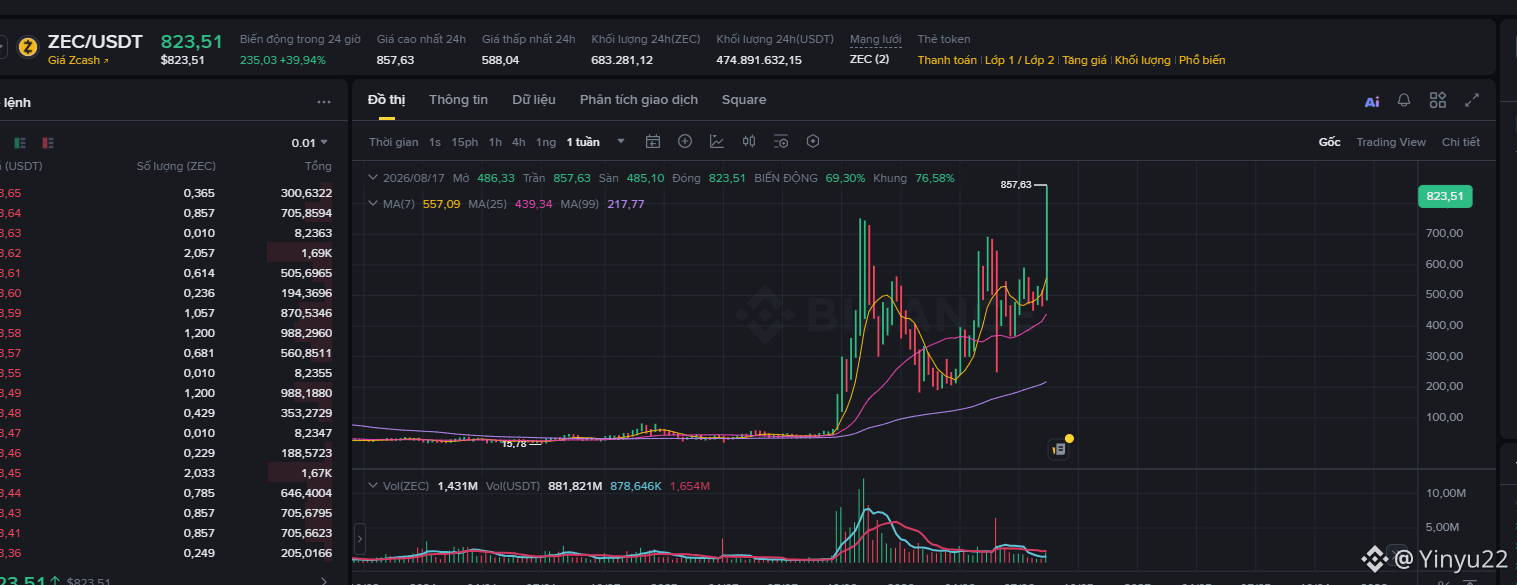1517x585 pixels.
Task: Collapse the Vol(ZEC) volume legend chevron
Action: [375, 486]
